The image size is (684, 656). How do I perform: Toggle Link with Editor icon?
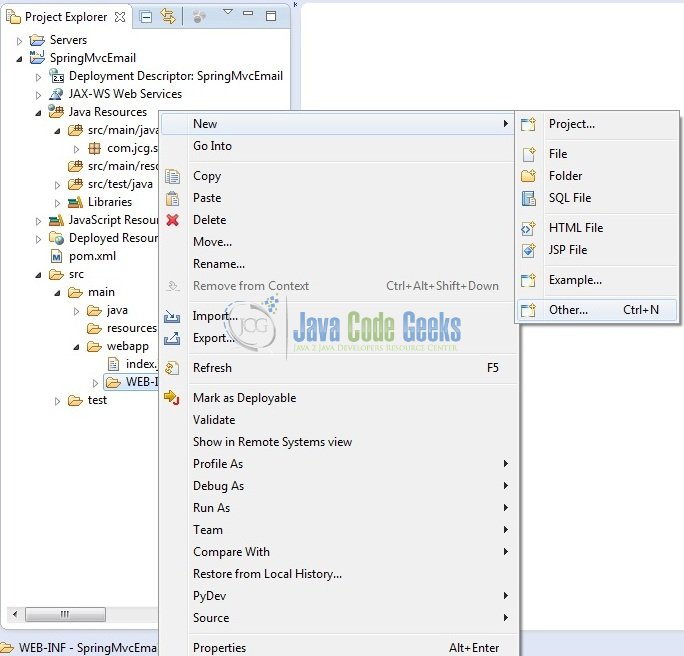click(x=168, y=17)
